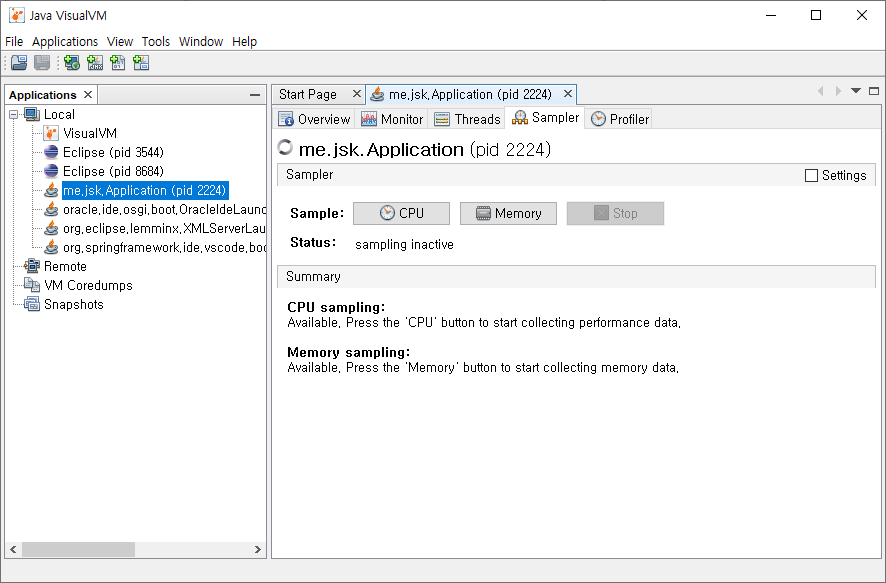Click the Remote node icon

pyautogui.click(x=32, y=266)
